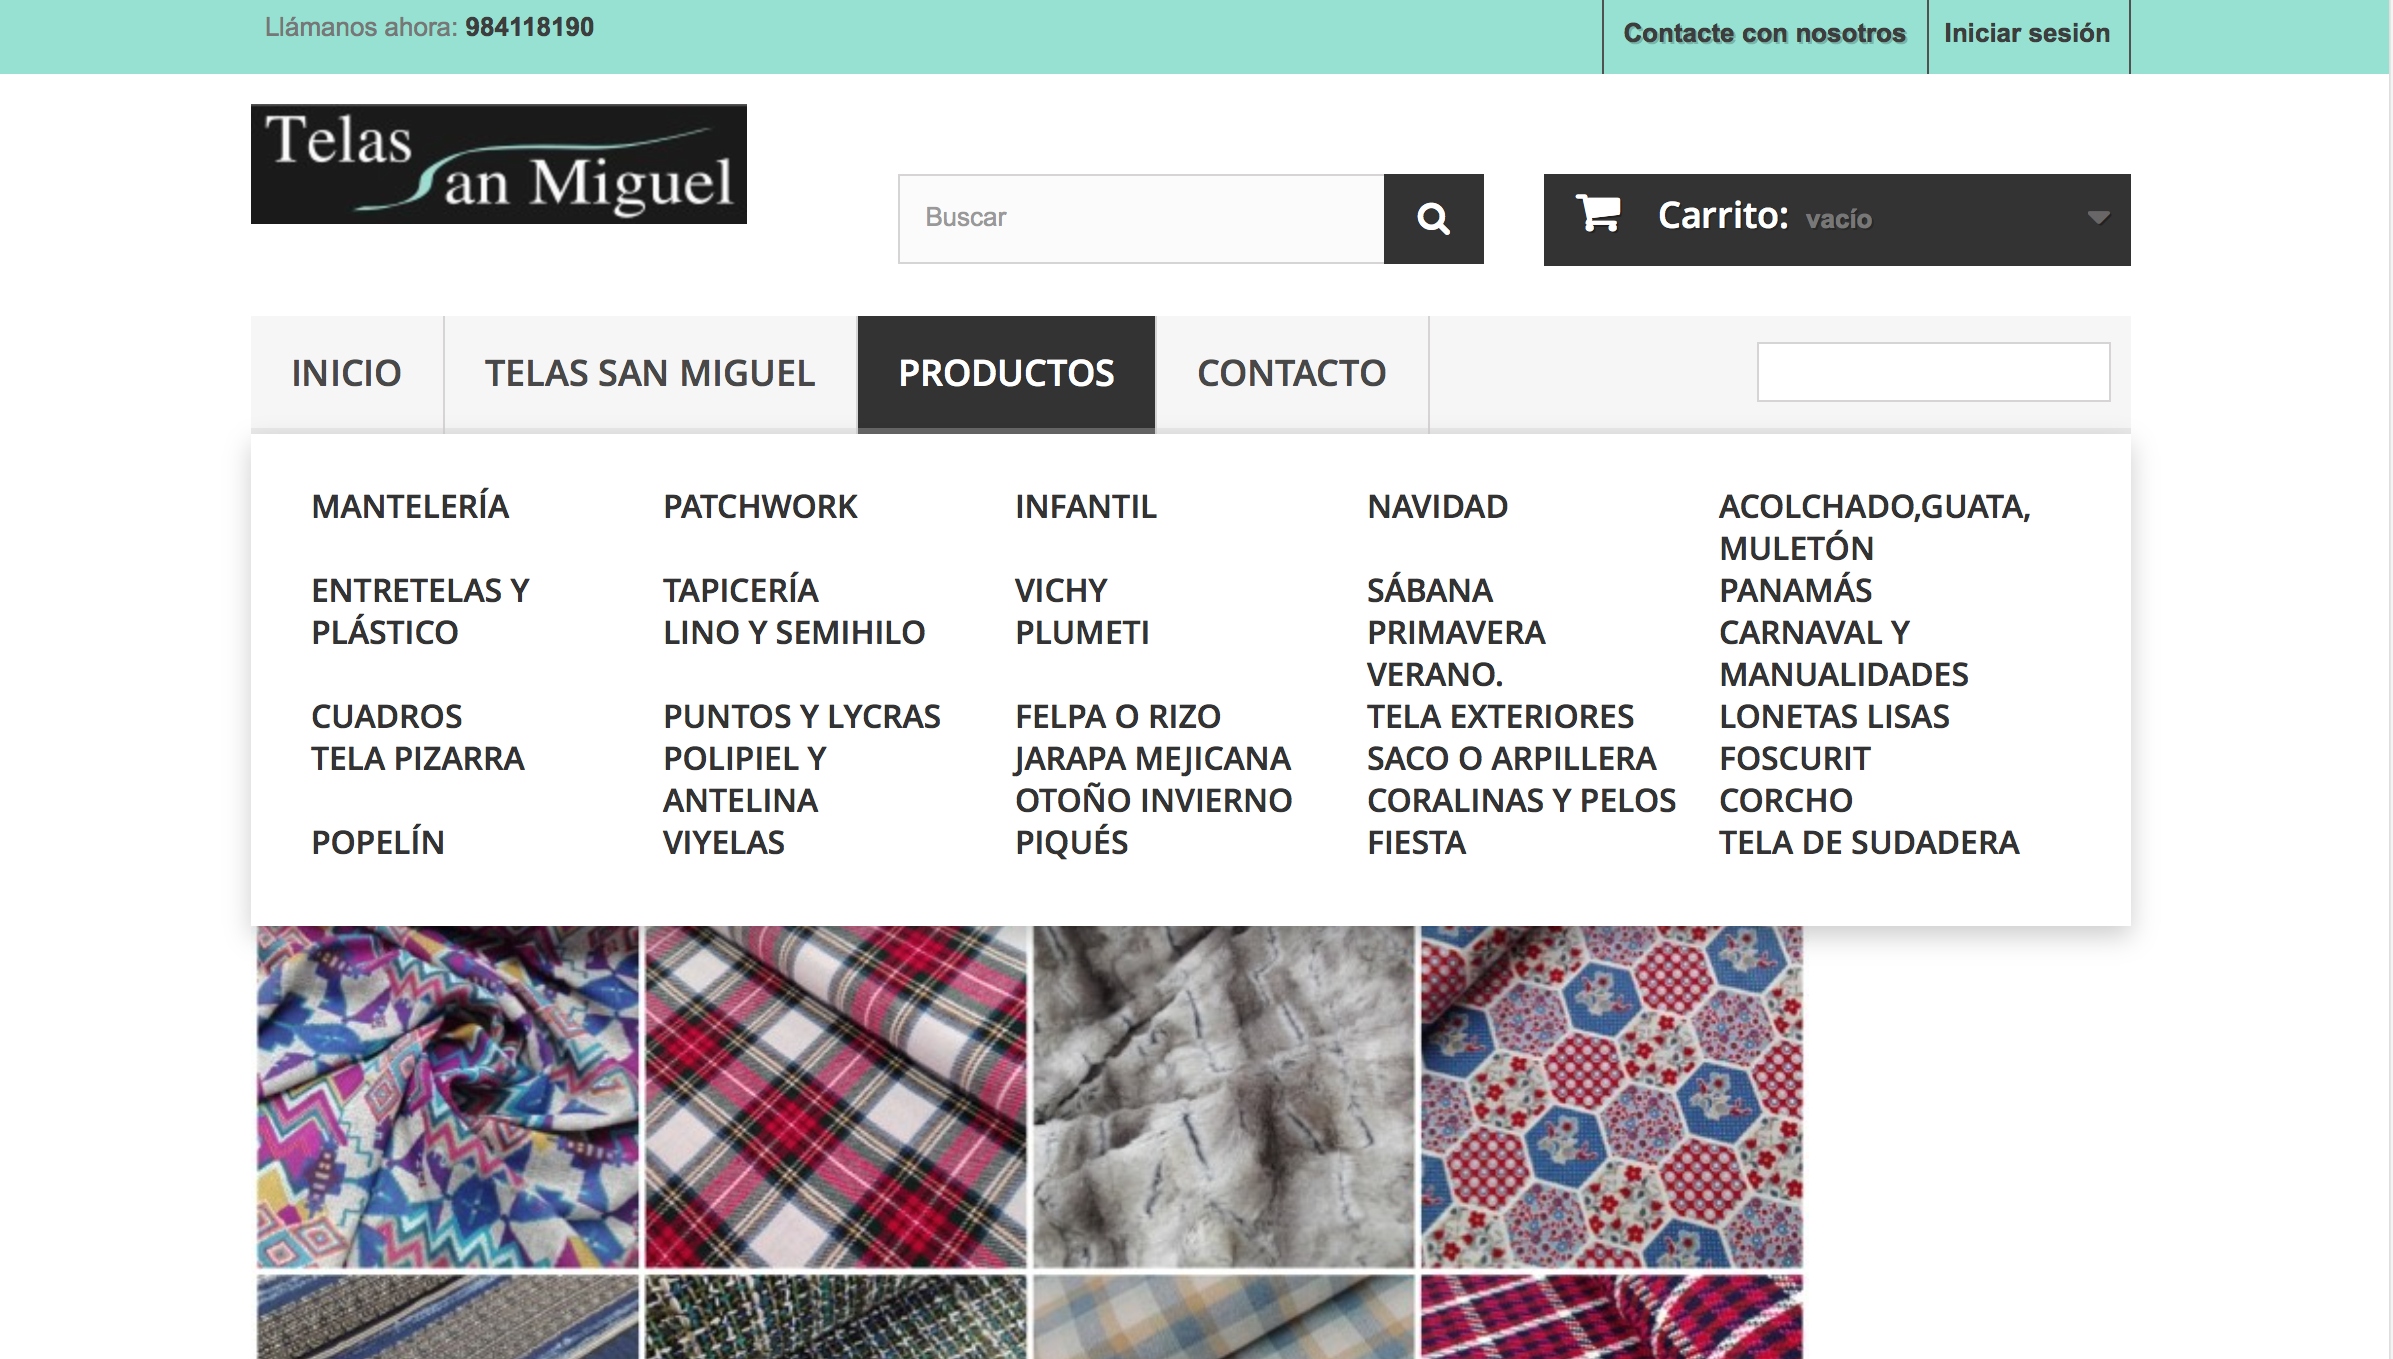
Task: Click the Telas San Miguel logo
Action: tap(498, 164)
